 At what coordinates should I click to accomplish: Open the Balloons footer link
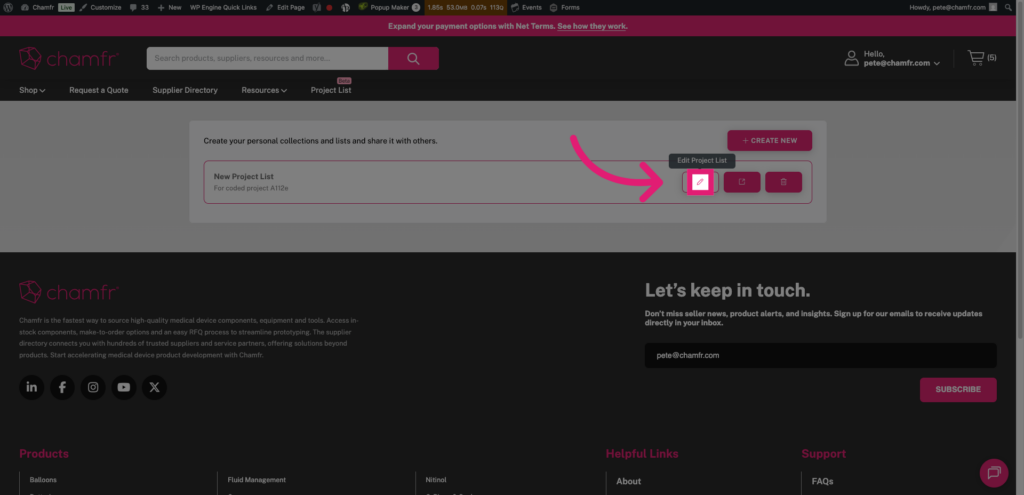pos(43,480)
